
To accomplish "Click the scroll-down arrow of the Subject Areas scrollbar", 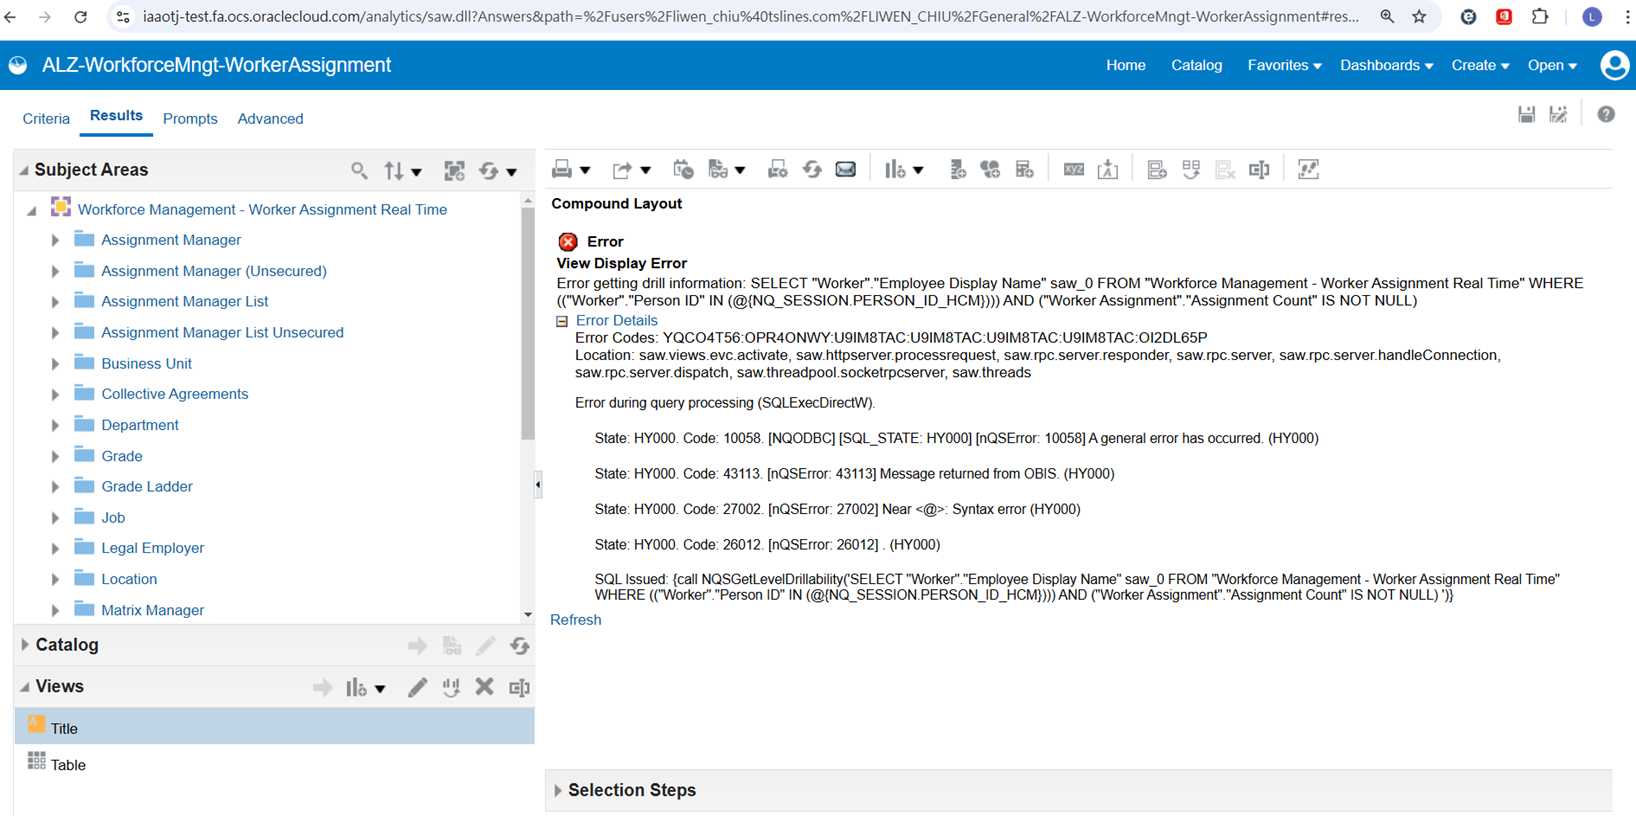I will coord(528,615).
